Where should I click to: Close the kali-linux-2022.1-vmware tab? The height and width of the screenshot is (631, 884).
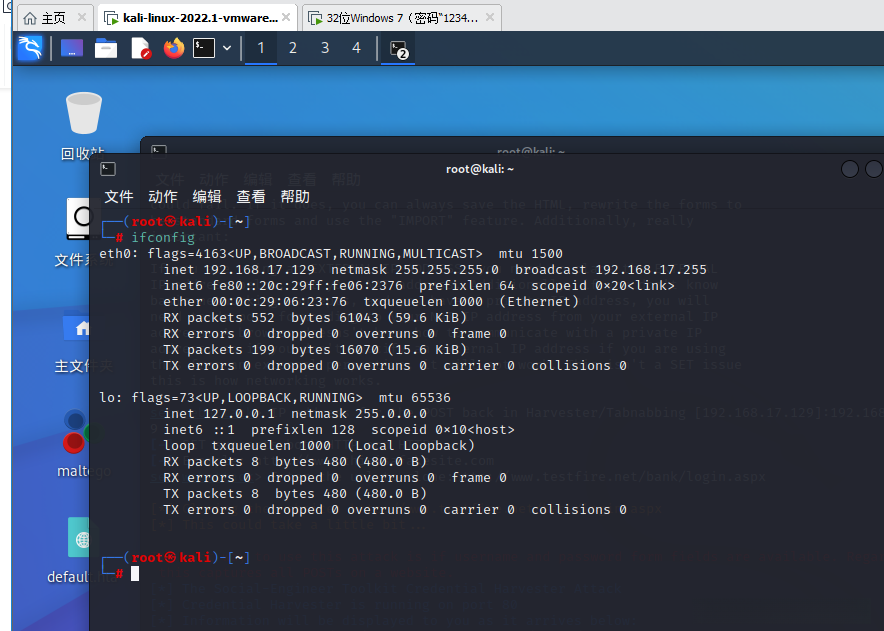coord(286,17)
